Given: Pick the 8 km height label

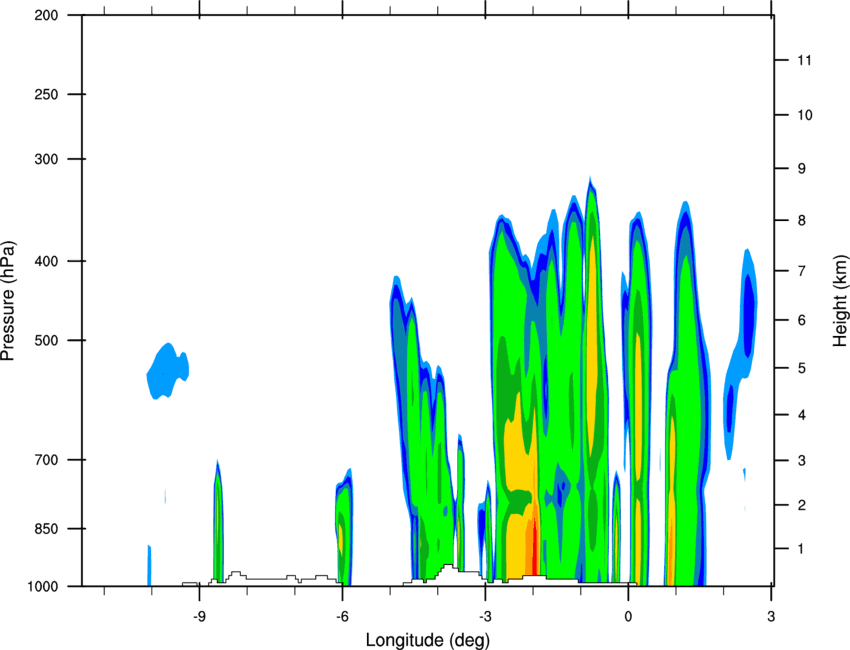Looking at the screenshot, I should click(x=801, y=220).
